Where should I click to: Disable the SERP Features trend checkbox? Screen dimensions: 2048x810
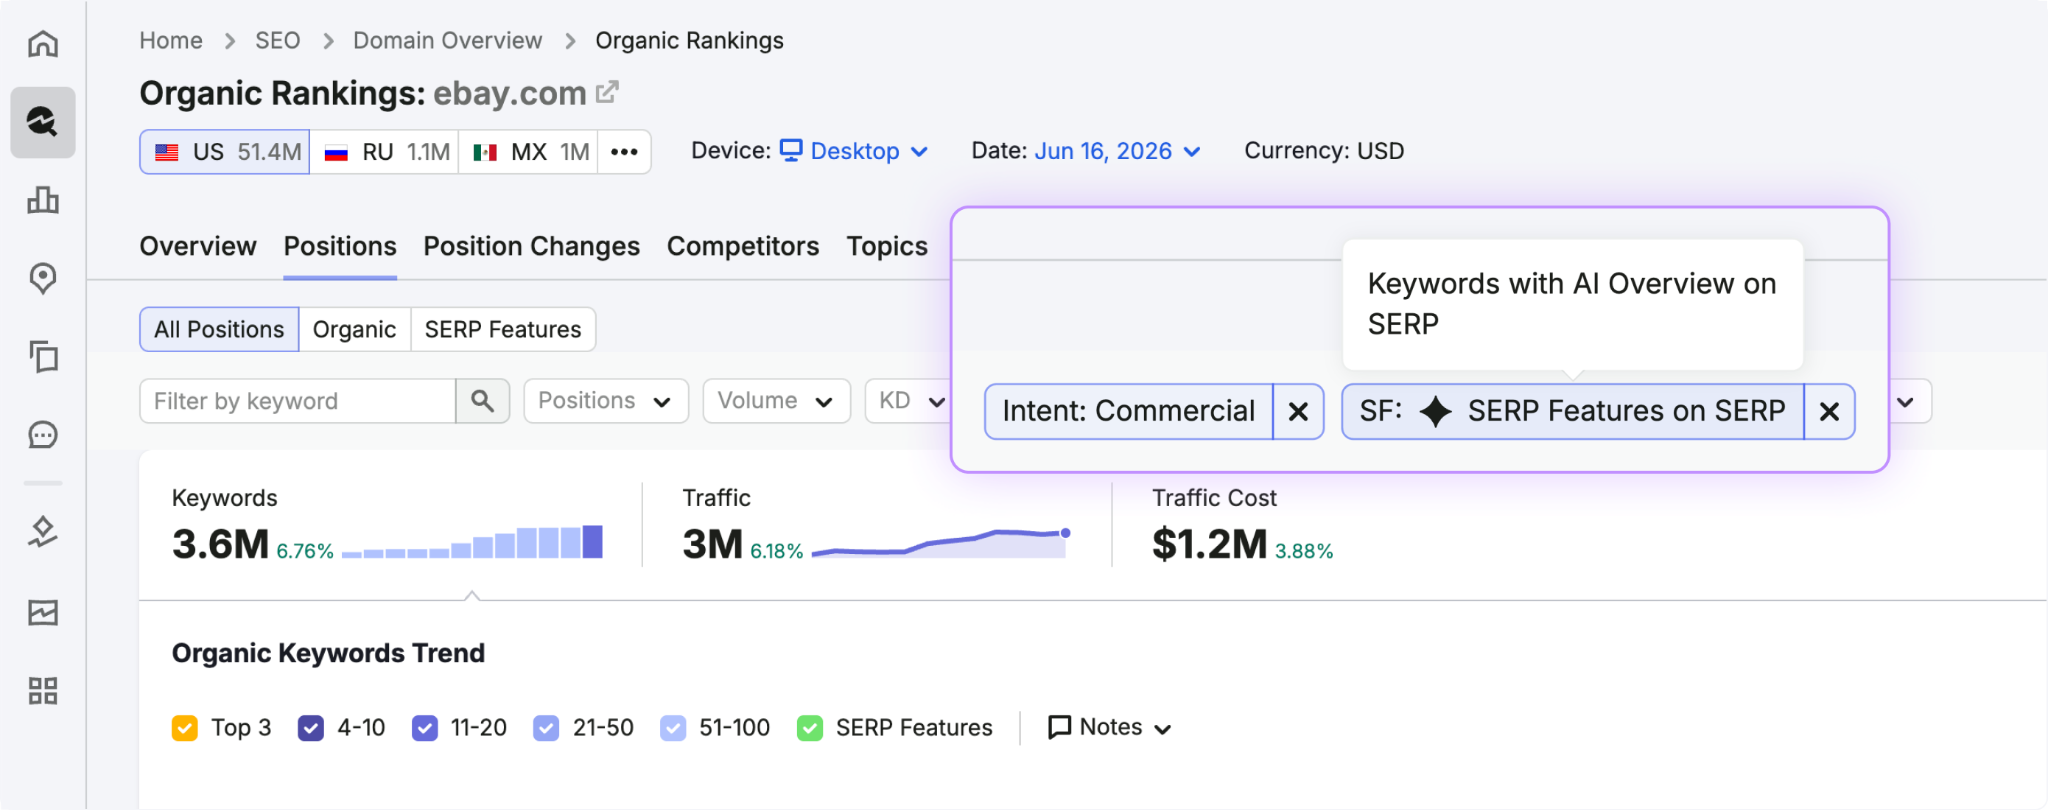(x=810, y=728)
